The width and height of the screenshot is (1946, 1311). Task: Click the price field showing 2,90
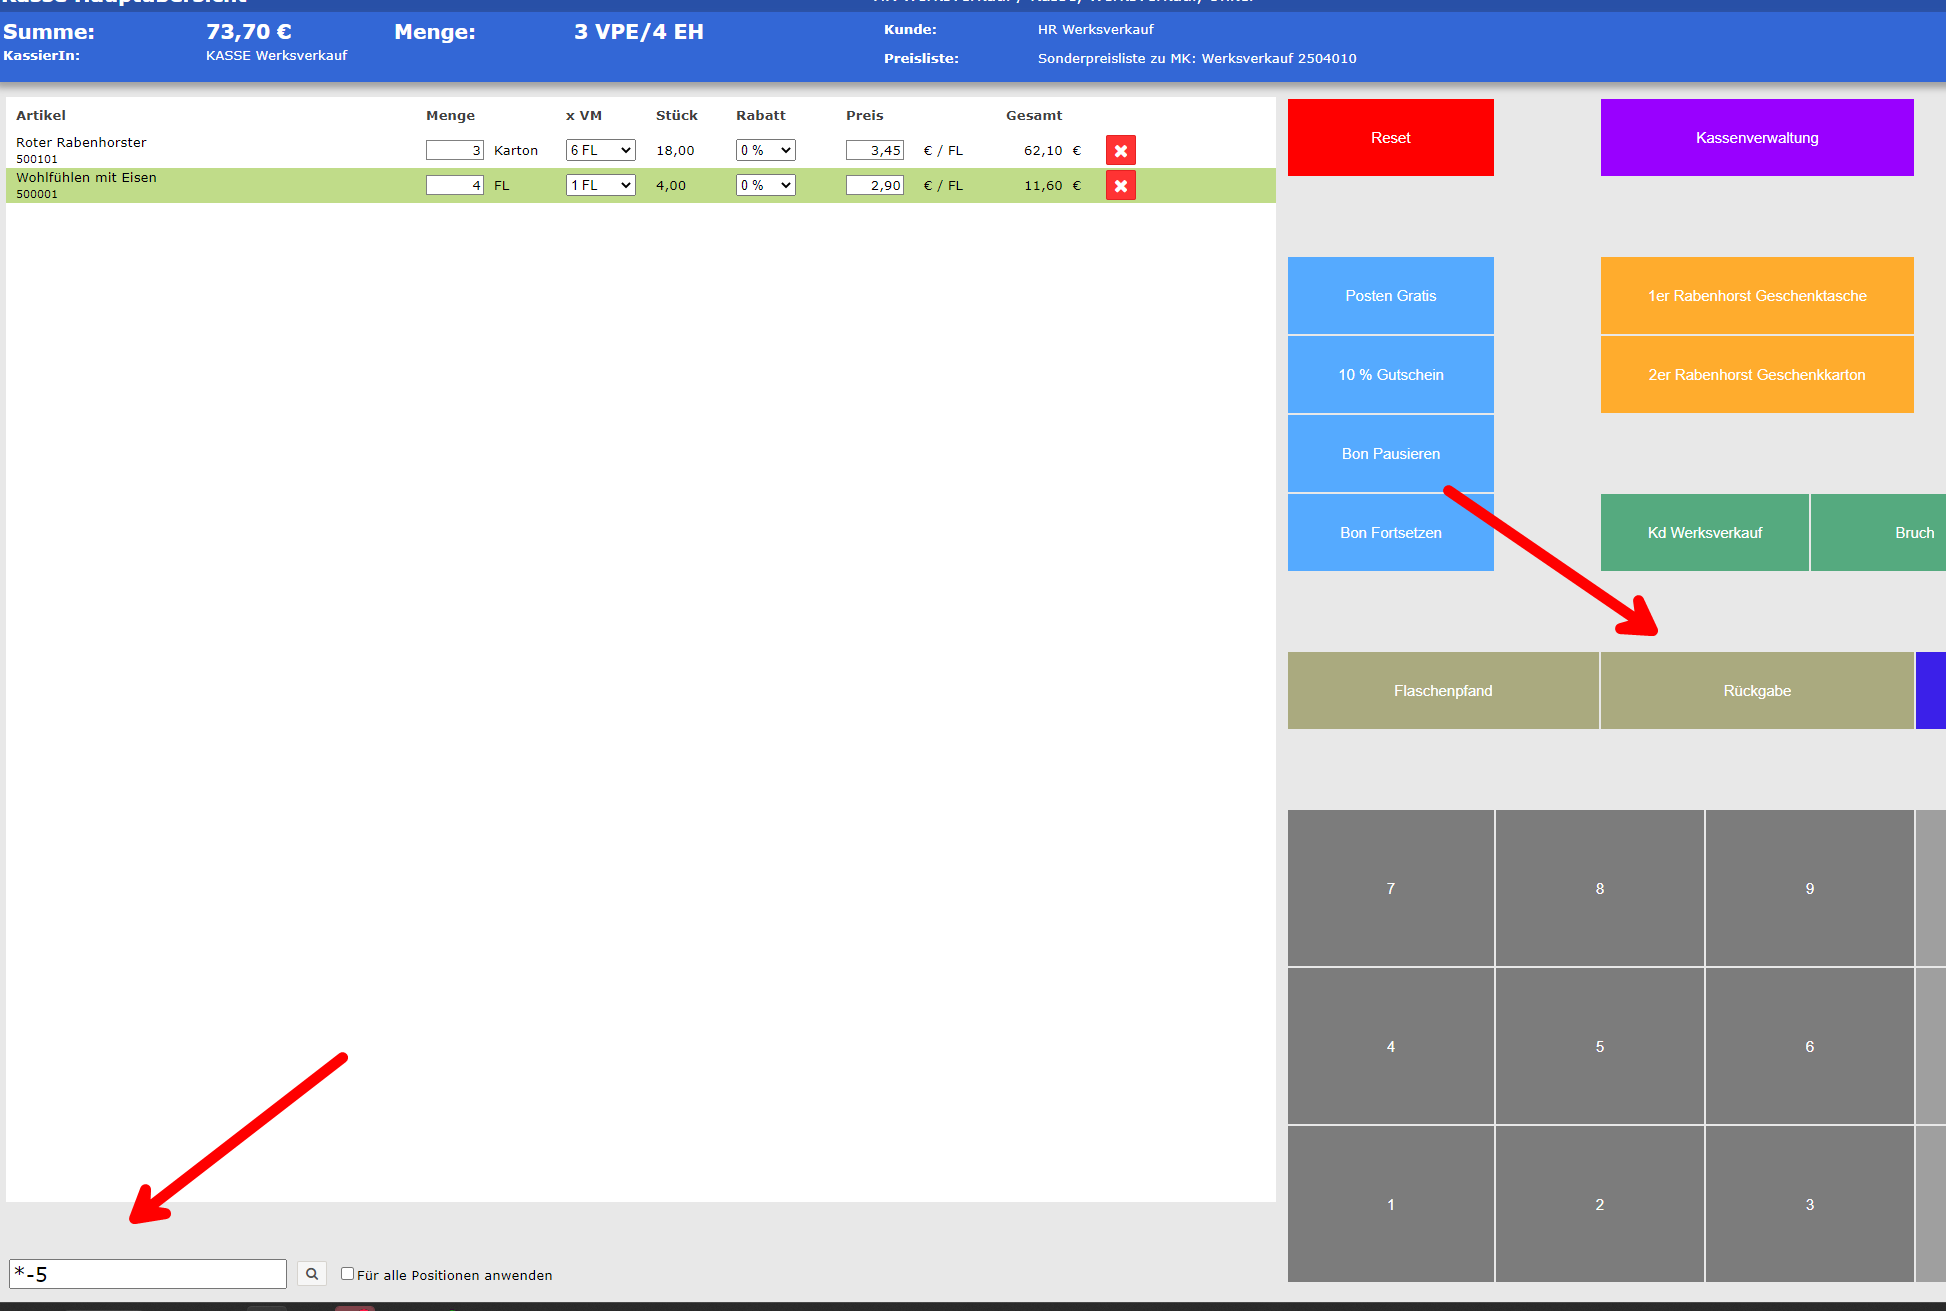(874, 186)
